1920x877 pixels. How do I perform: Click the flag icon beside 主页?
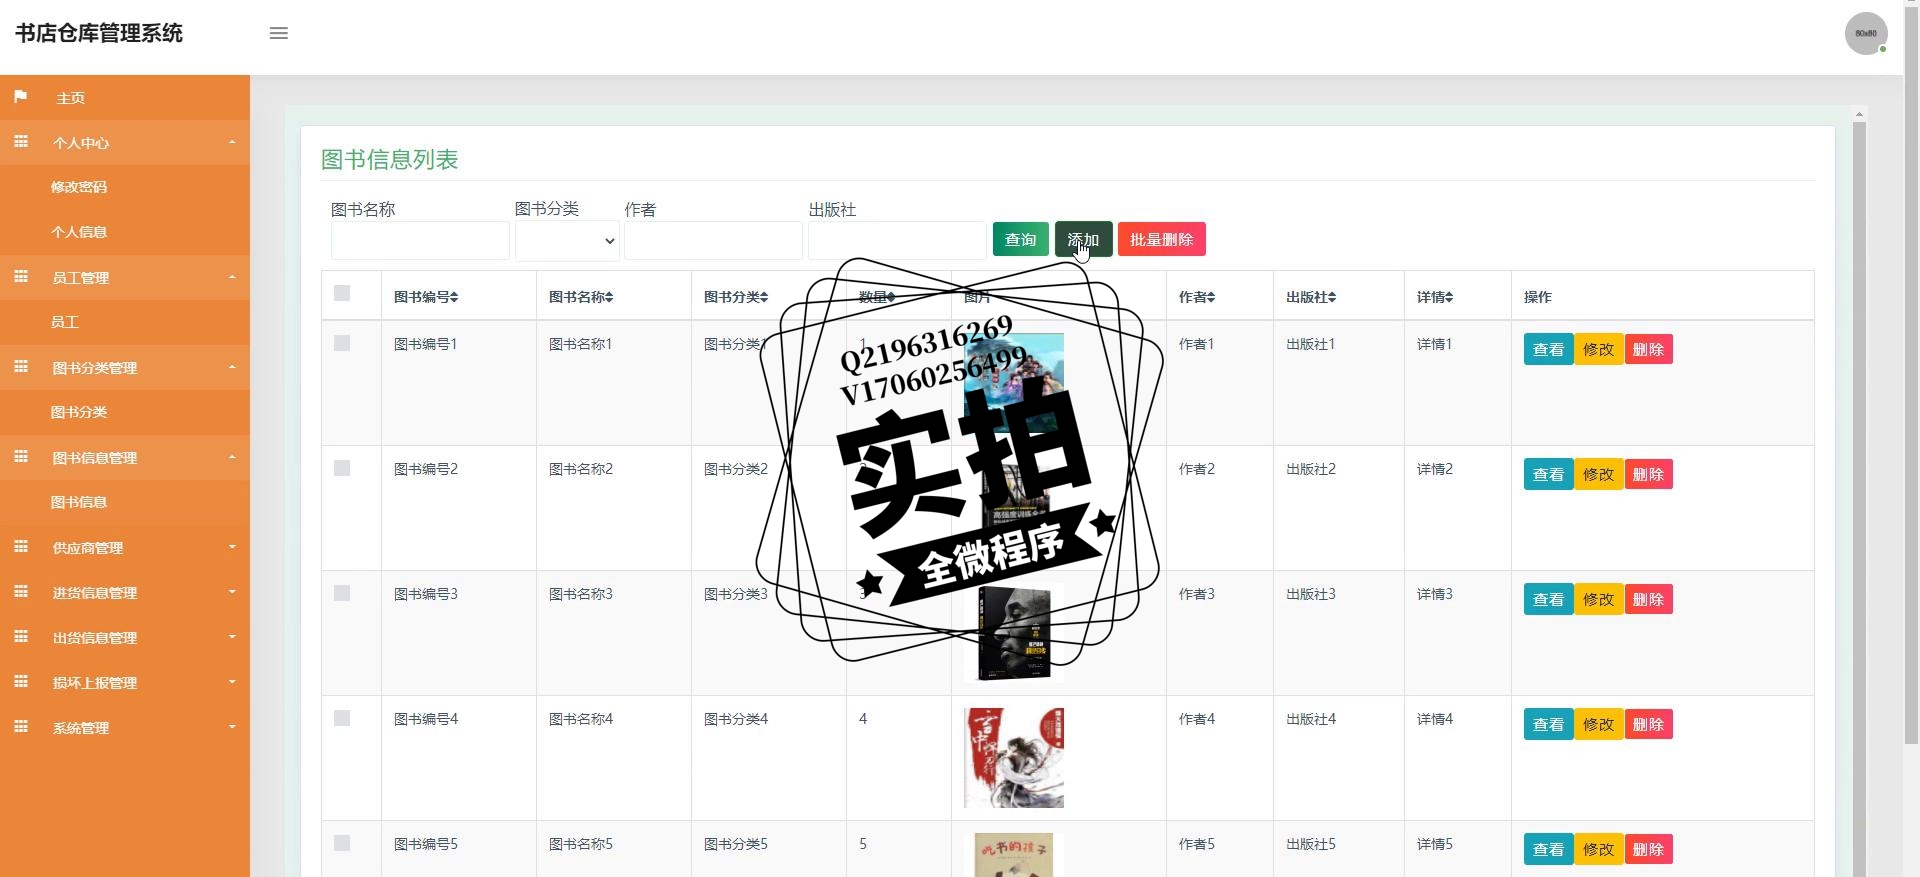click(x=20, y=97)
